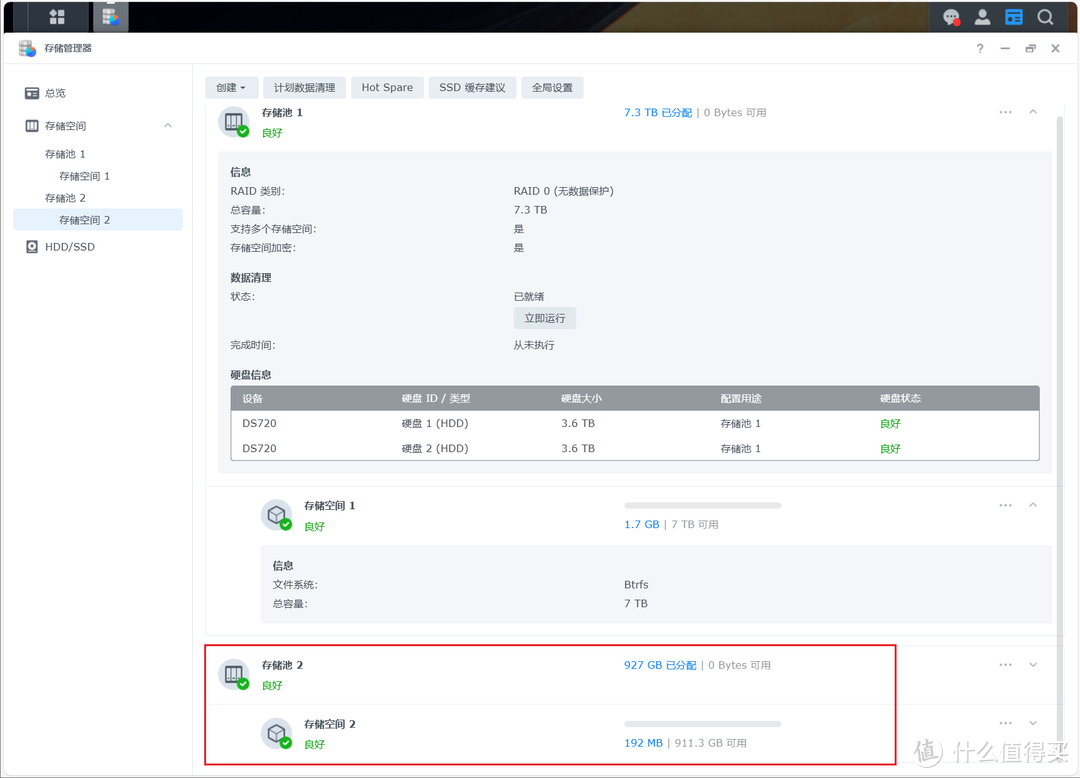Image resolution: width=1080 pixels, height=778 pixels.
Task: Click the help question mark icon
Action: [x=980, y=49]
